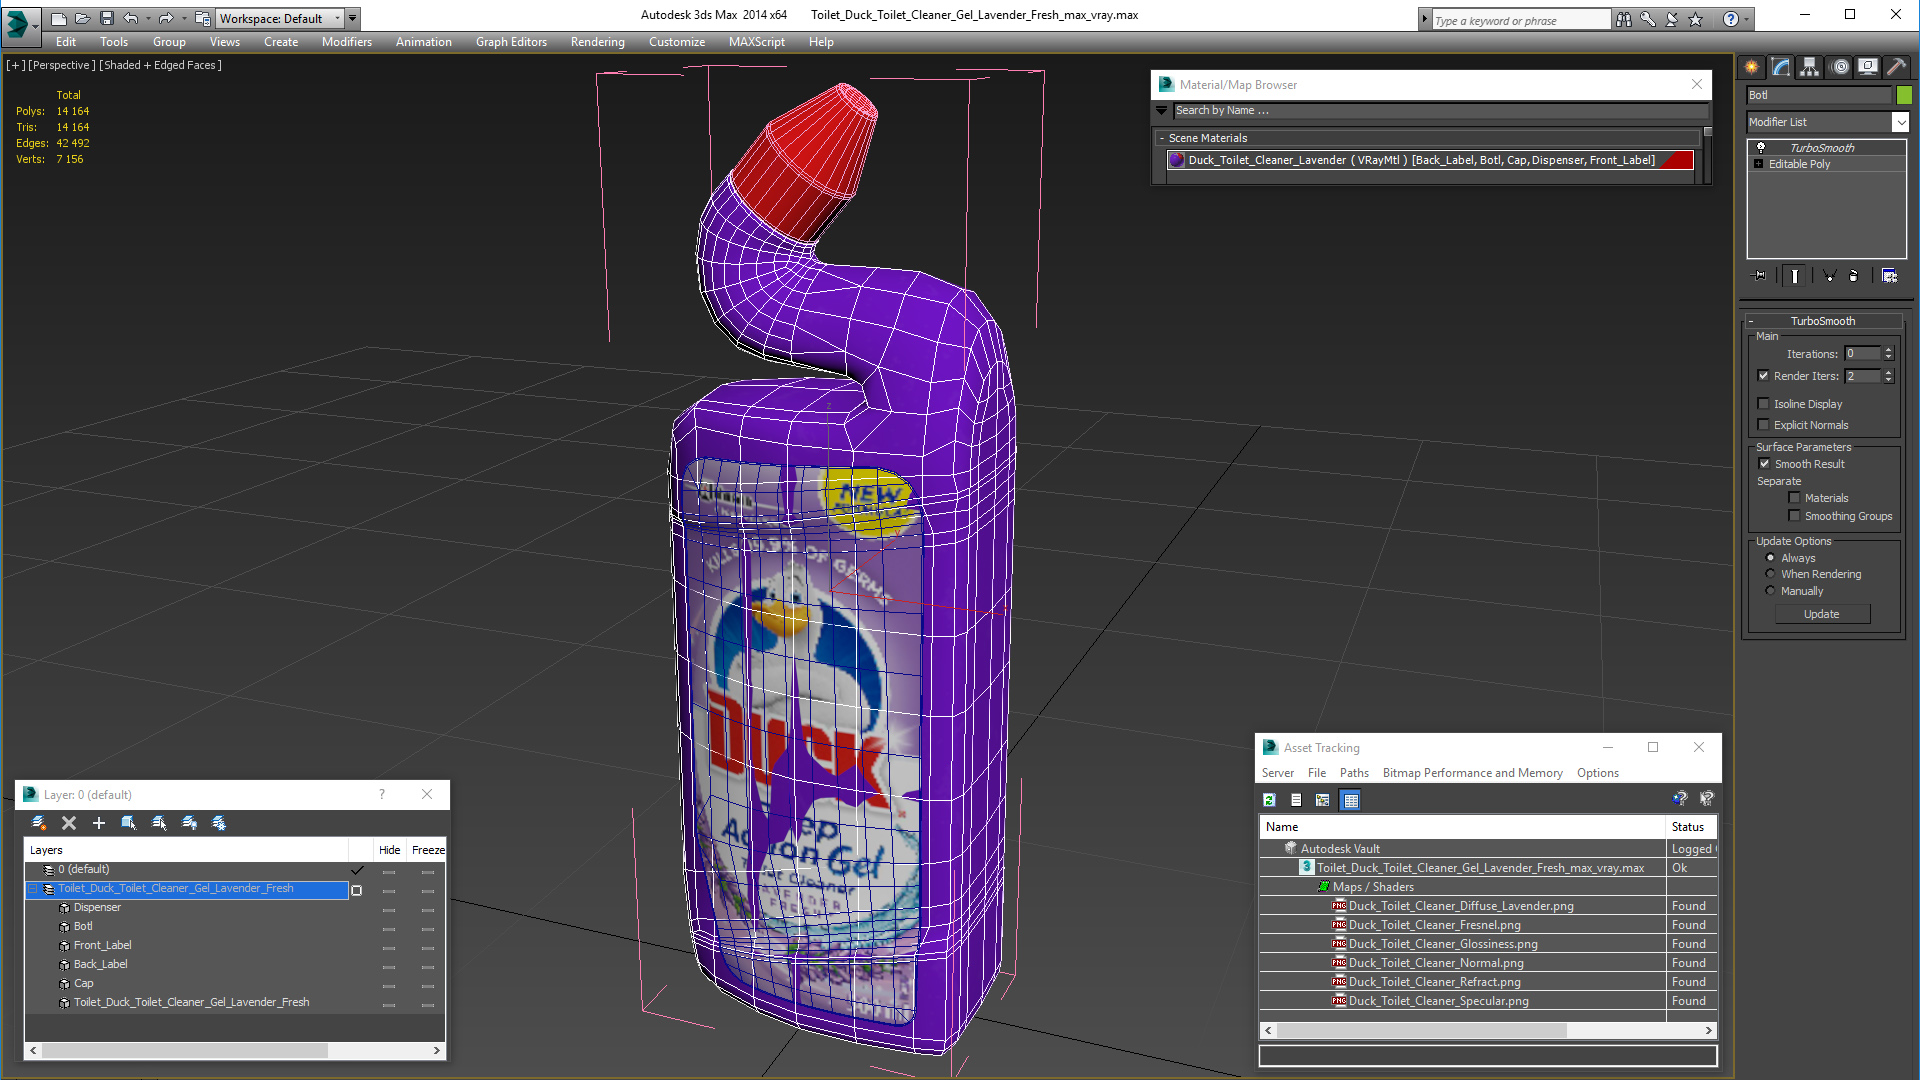Viewport: 1920px width, 1080px height.
Task: Click the Shaded + Edged Faces viewport label
Action: pyautogui.click(x=161, y=65)
